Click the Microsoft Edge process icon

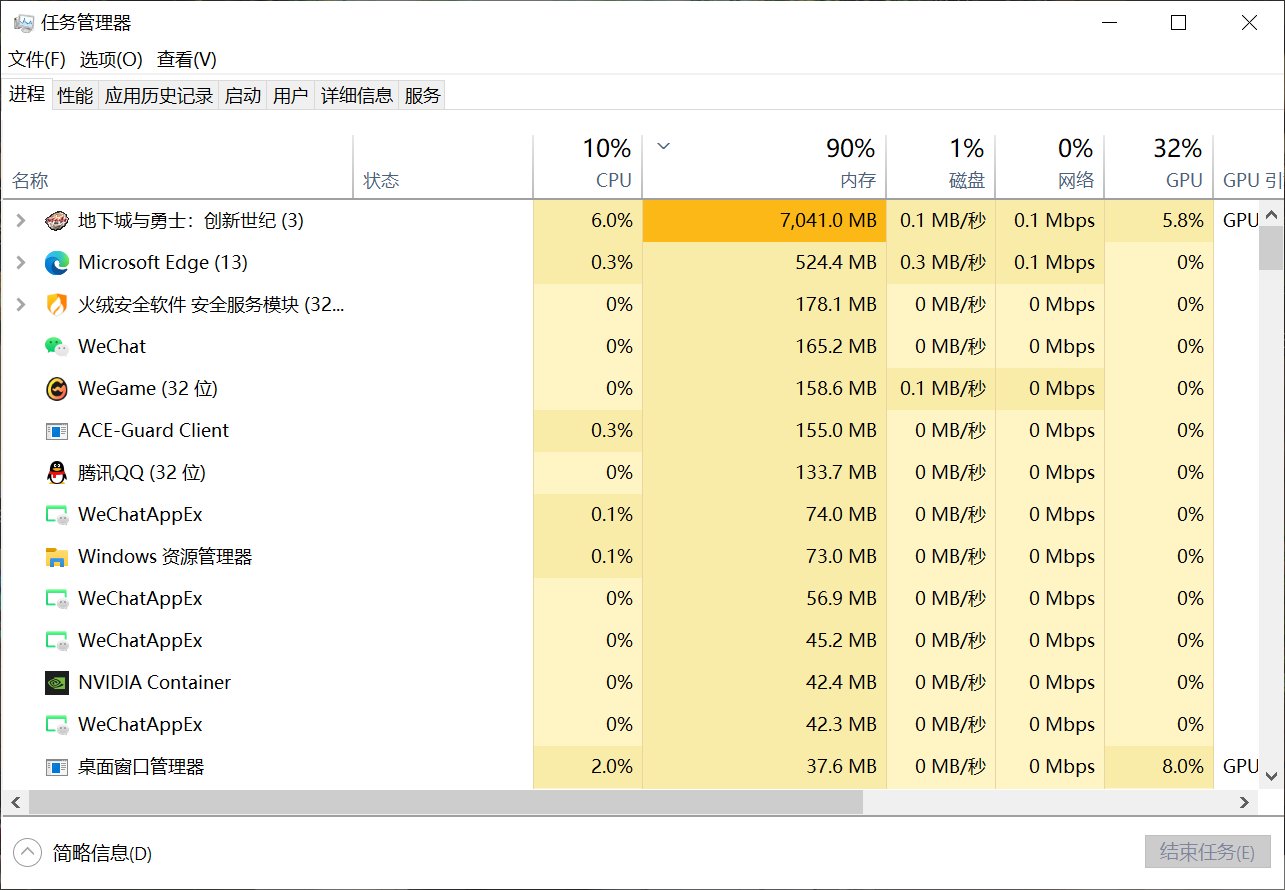tap(57, 263)
